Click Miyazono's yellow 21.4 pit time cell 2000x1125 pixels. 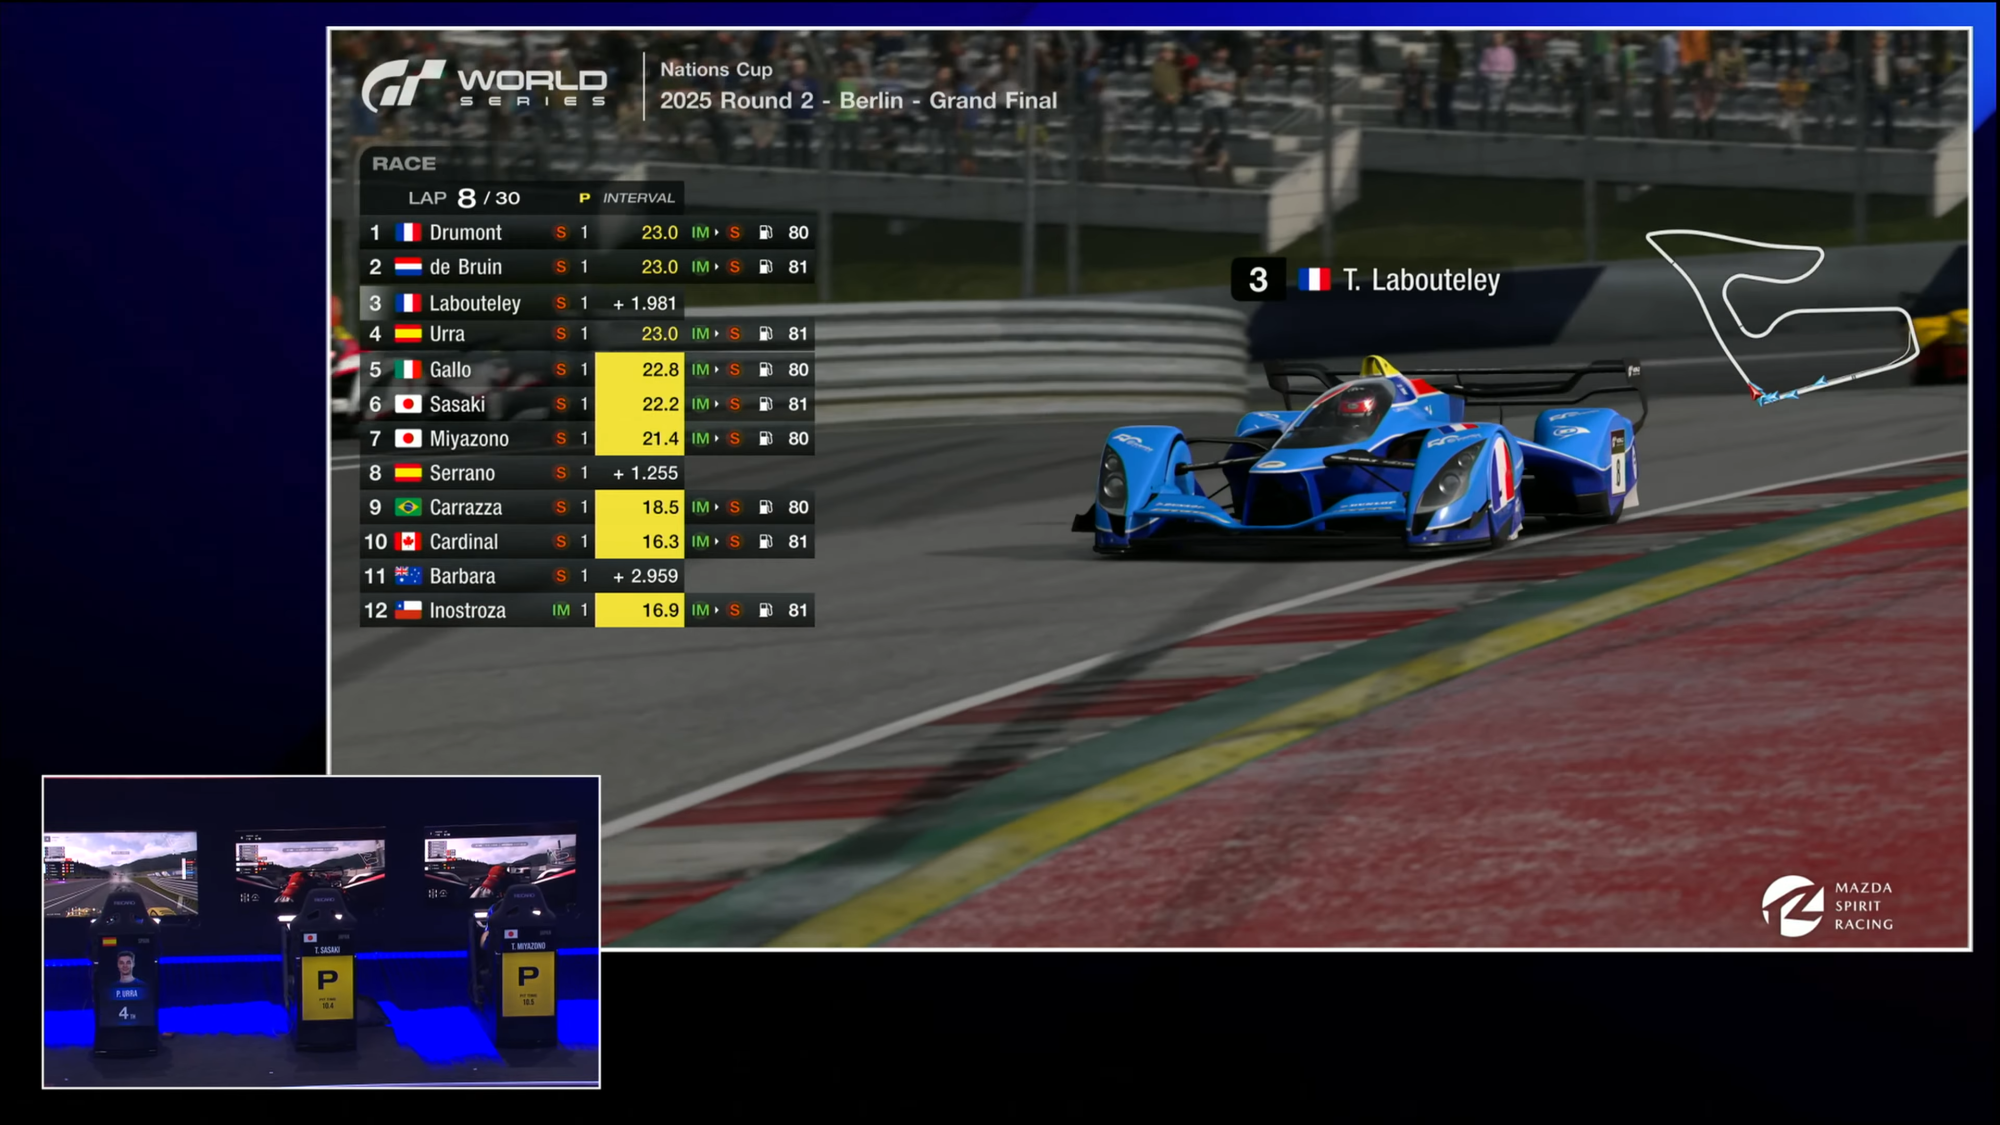[x=640, y=439]
